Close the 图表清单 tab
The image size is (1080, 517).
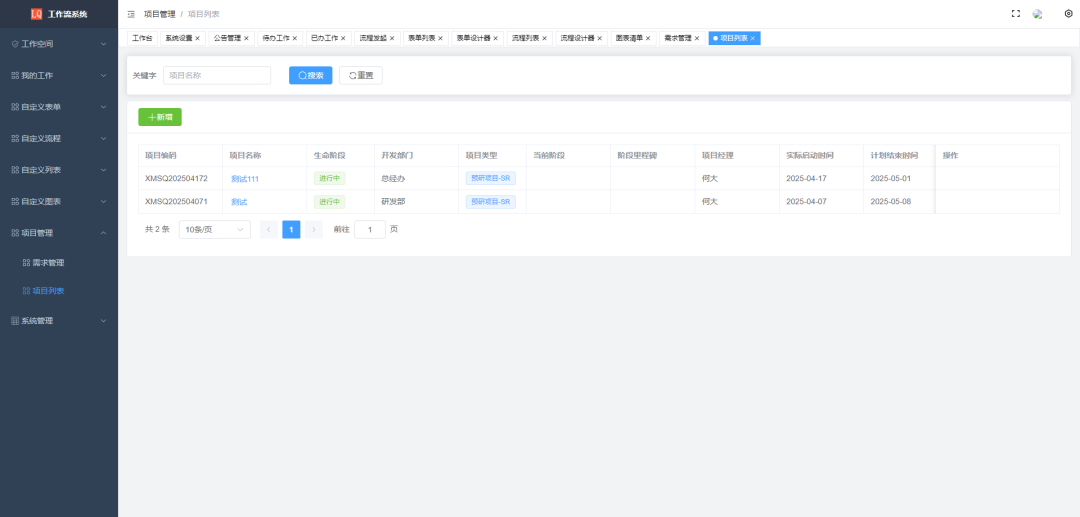click(647, 39)
